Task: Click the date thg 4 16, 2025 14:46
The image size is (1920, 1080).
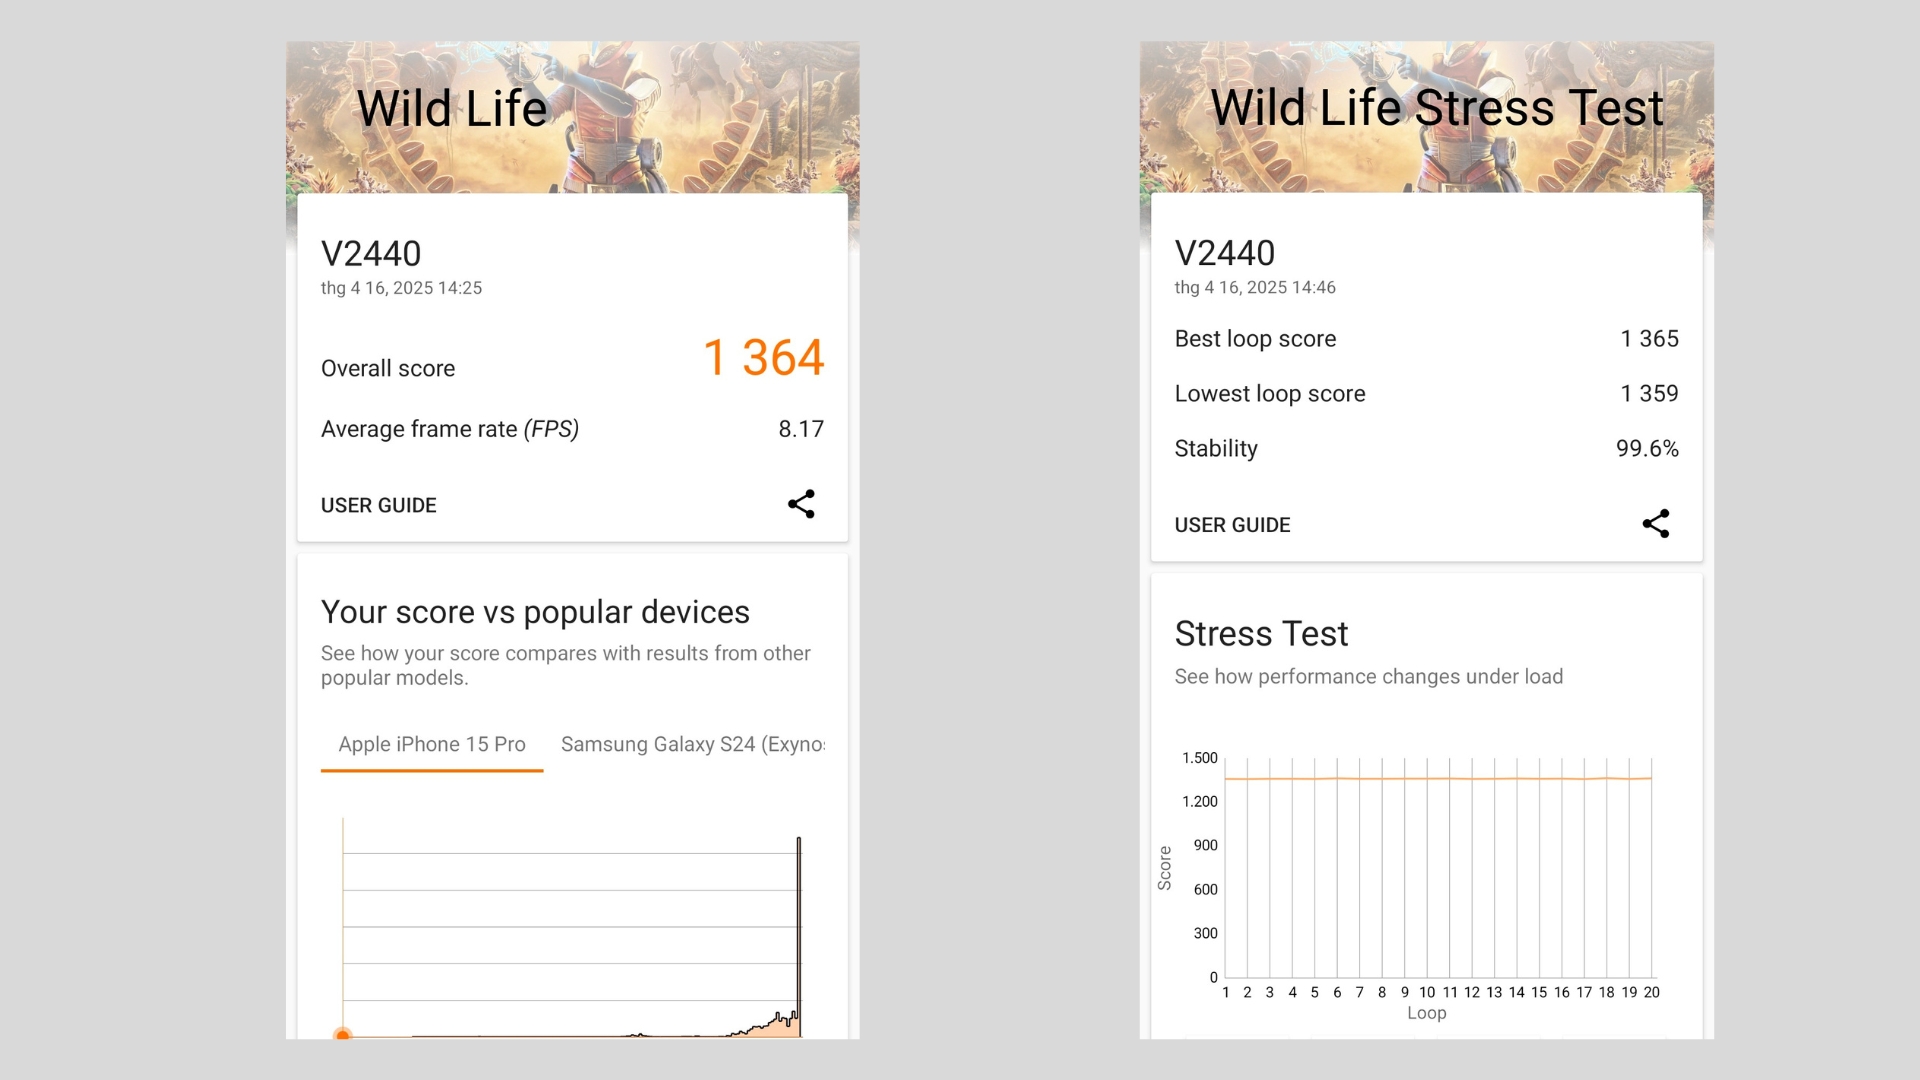Action: point(1255,288)
